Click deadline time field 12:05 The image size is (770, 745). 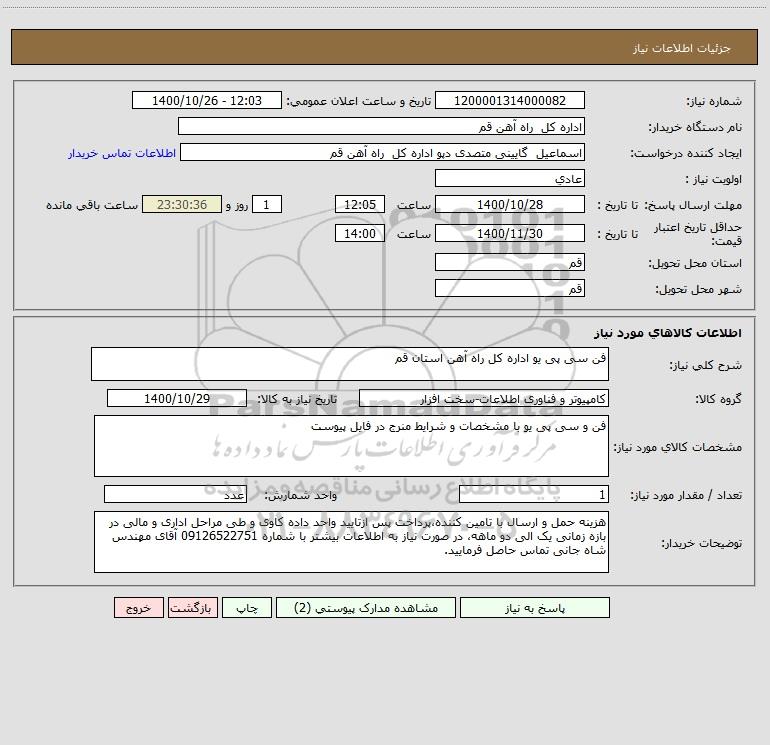tap(359, 204)
